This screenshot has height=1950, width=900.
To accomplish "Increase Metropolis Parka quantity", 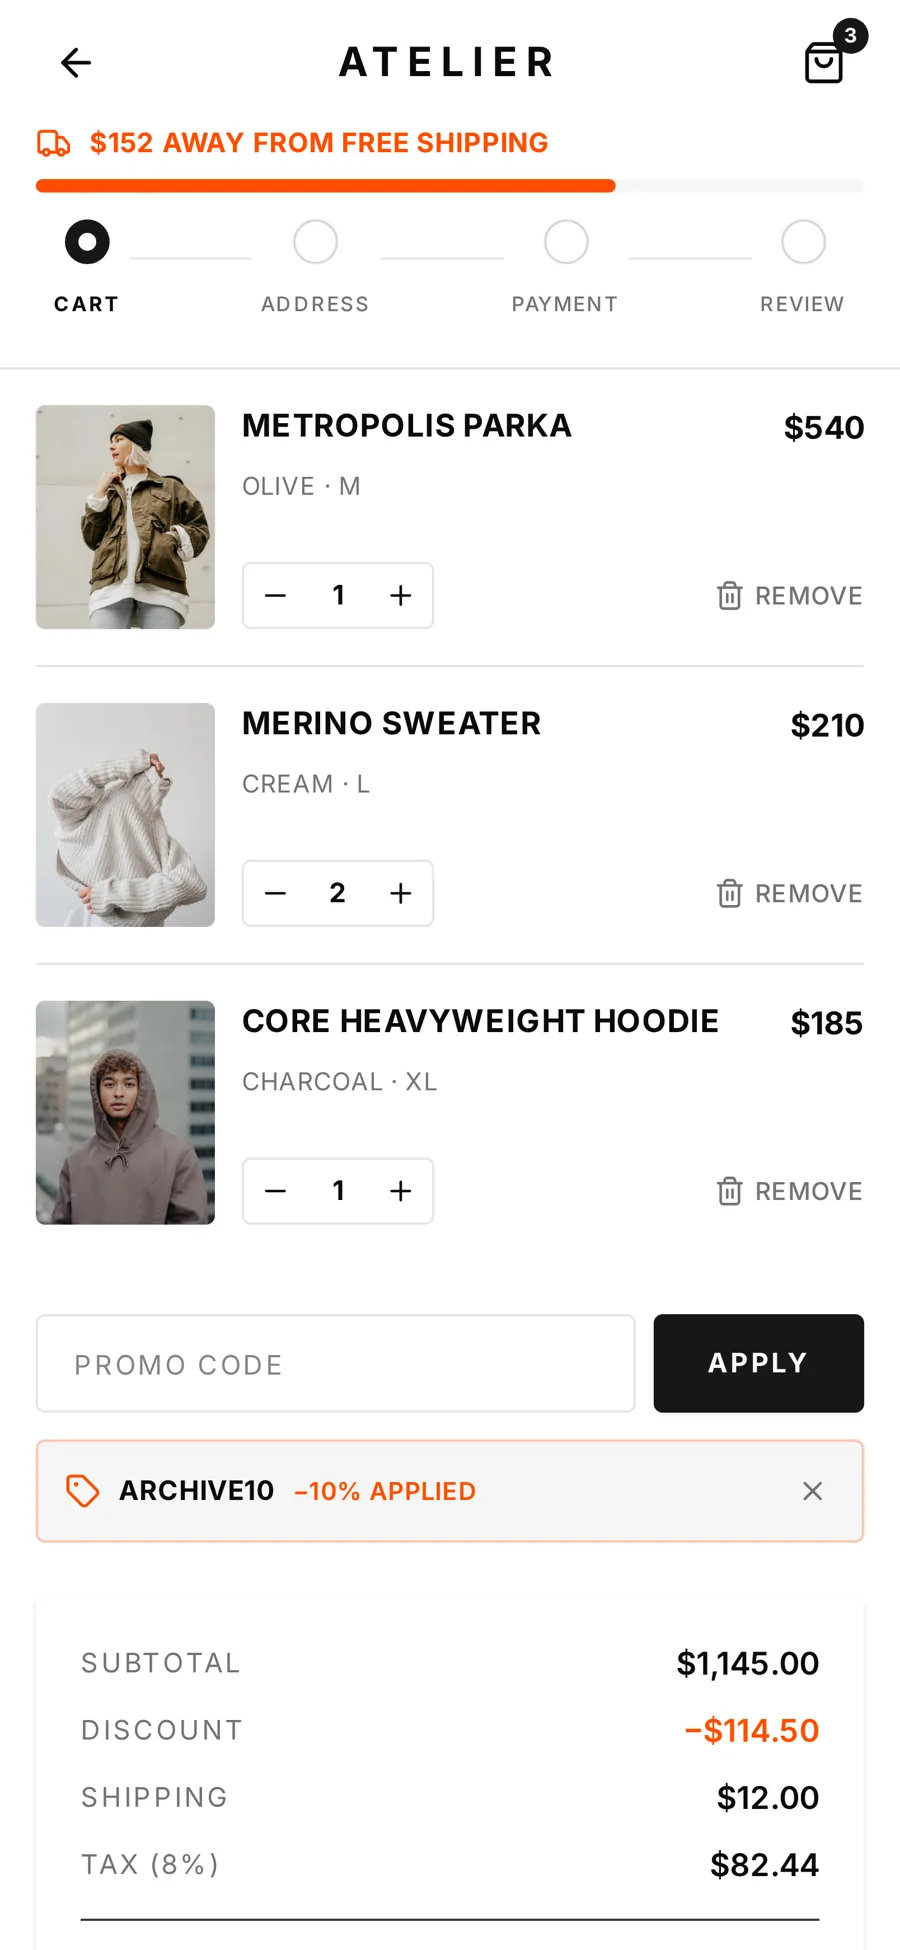I will pyautogui.click(x=401, y=596).
